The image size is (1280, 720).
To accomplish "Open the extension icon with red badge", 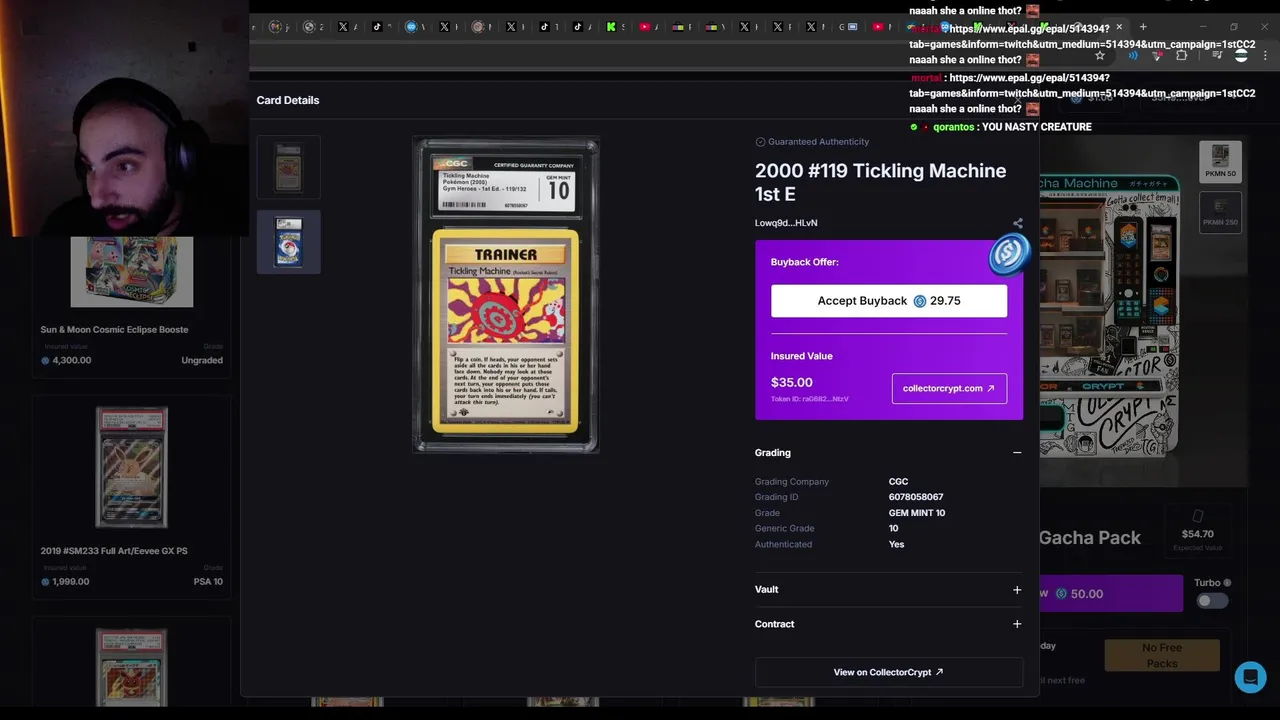I will pos(1157,56).
